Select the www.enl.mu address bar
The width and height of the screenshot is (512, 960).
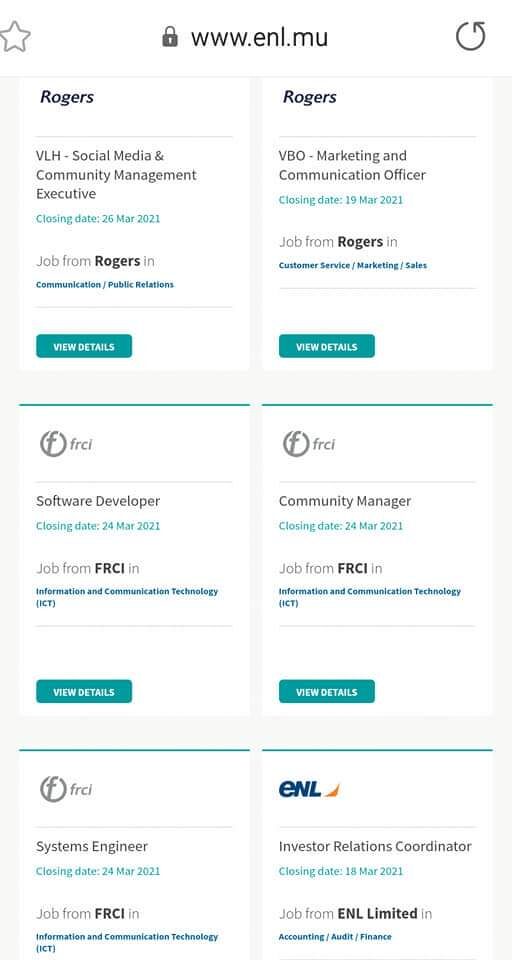pos(259,37)
